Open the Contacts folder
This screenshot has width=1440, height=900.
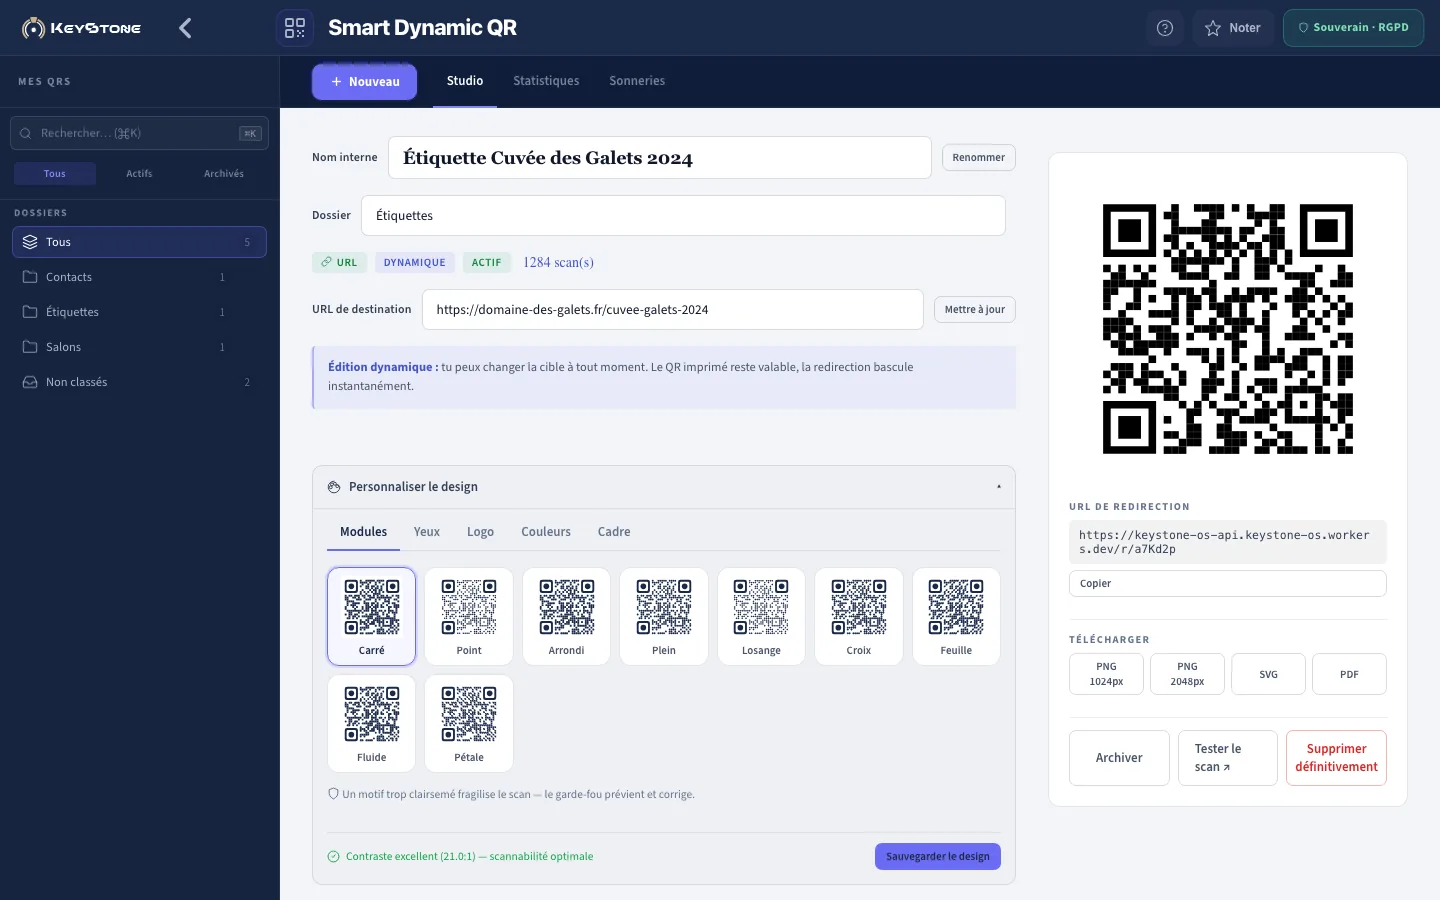coord(139,277)
